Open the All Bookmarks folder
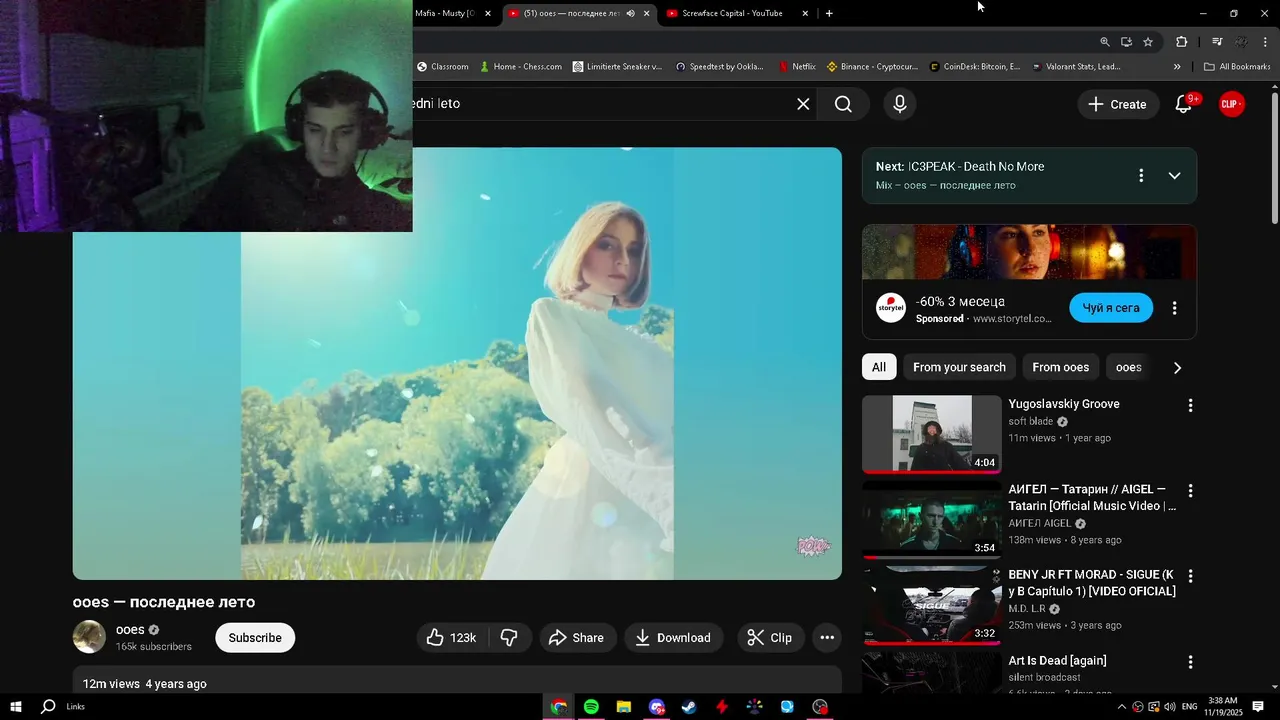The width and height of the screenshot is (1280, 720). [x=1237, y=67]
